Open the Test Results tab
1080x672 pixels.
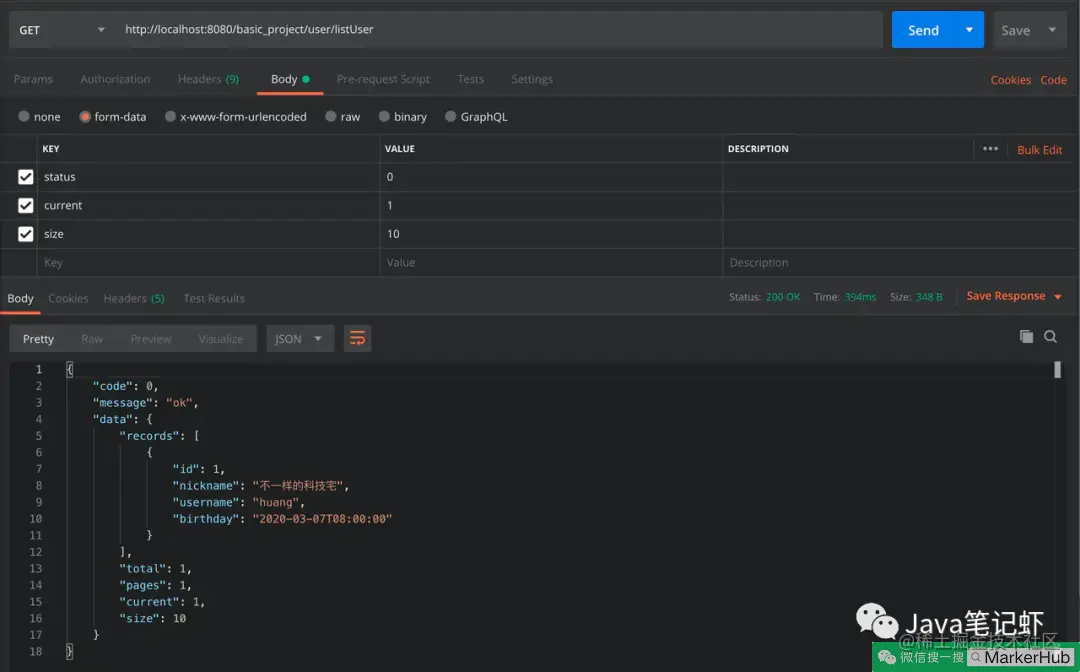point(214,298)
